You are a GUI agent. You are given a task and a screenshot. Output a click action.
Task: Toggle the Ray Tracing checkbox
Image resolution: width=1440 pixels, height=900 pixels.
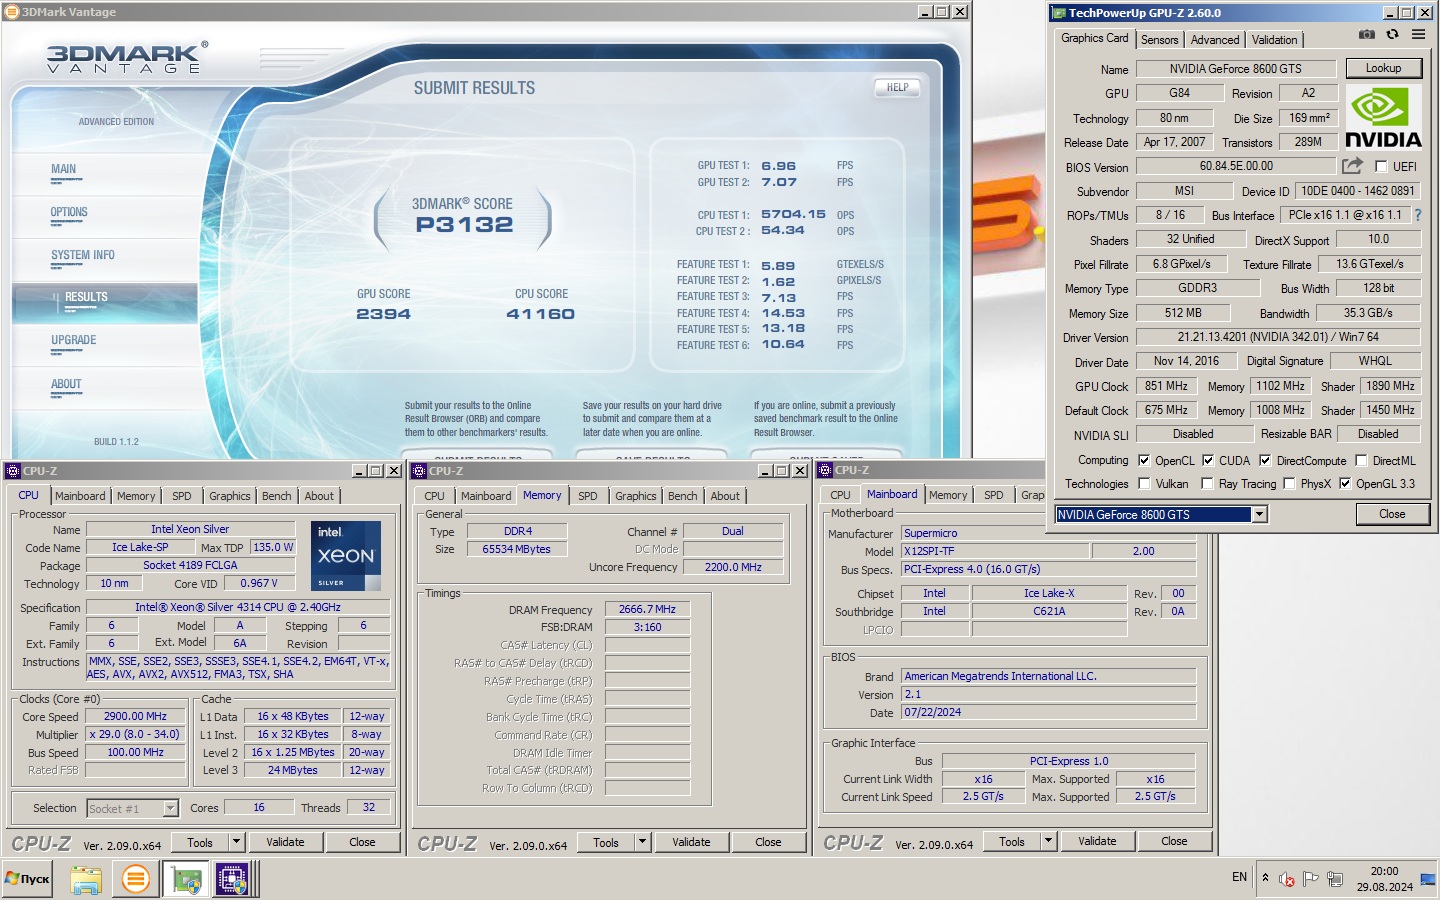(x=1209, y=484)
